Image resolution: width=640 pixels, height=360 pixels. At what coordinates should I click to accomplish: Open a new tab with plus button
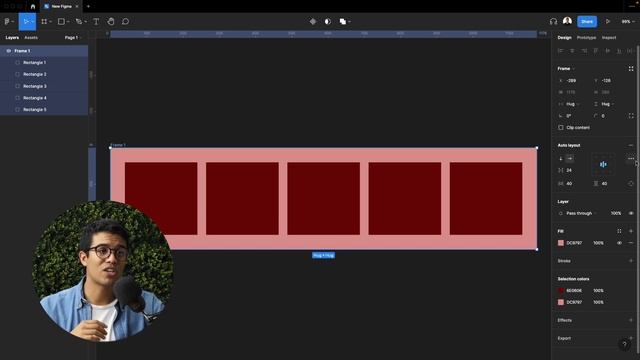coord(88,7)
